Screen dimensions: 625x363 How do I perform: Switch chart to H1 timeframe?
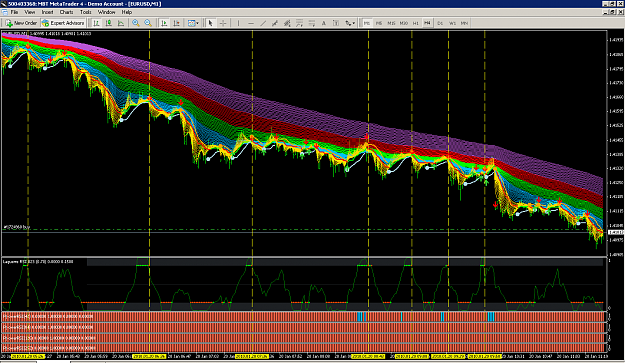coord(415,23)
